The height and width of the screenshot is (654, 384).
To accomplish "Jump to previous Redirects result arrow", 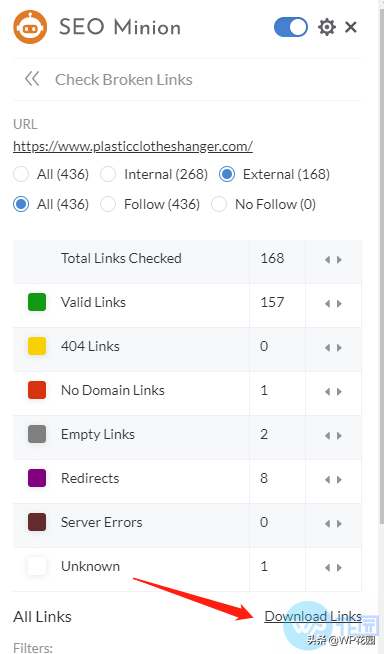I will [327, 480].
